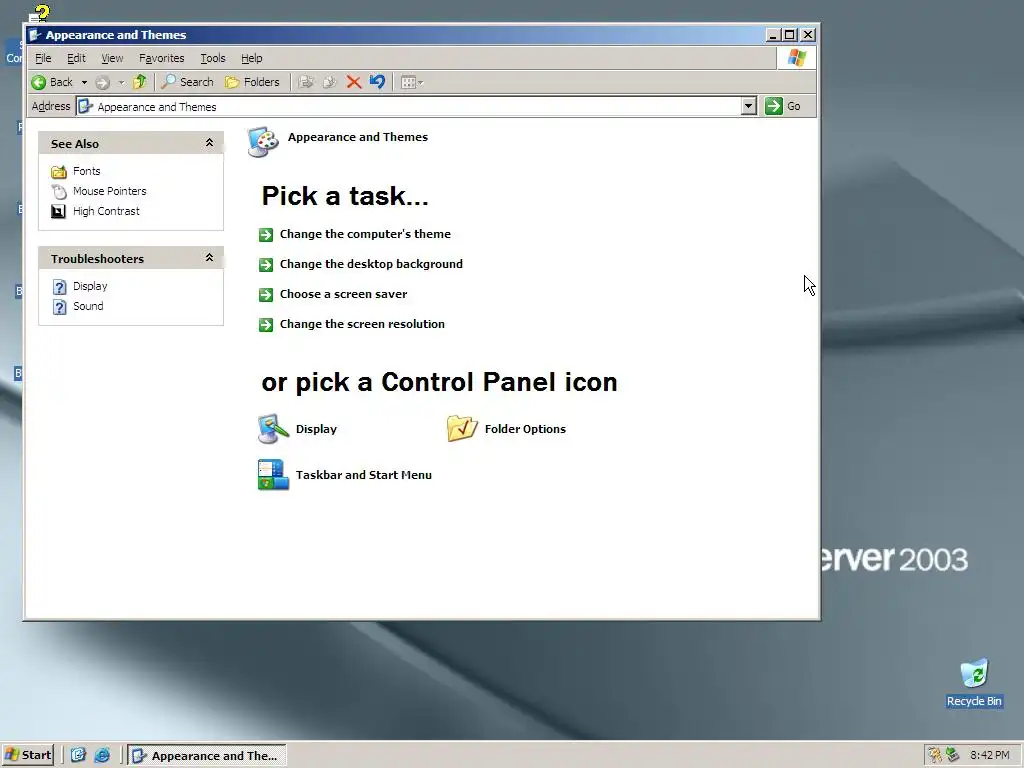Image resolution: width=1024 pixels, height=768 pixels.
Task: Click the Display control panel label
Action: coord(316,429)
